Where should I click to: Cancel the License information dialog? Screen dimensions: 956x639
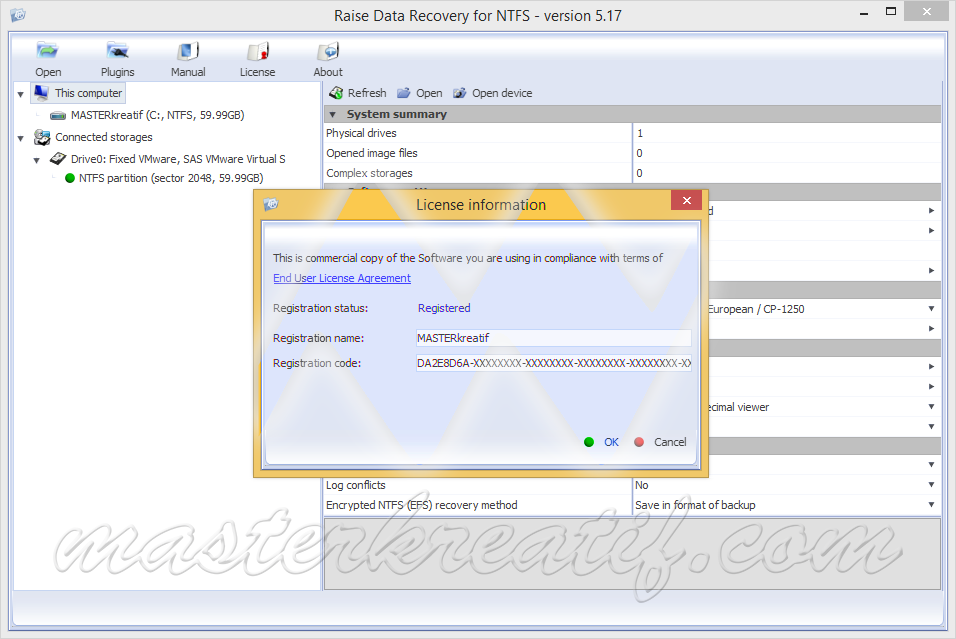coord(670,442)
